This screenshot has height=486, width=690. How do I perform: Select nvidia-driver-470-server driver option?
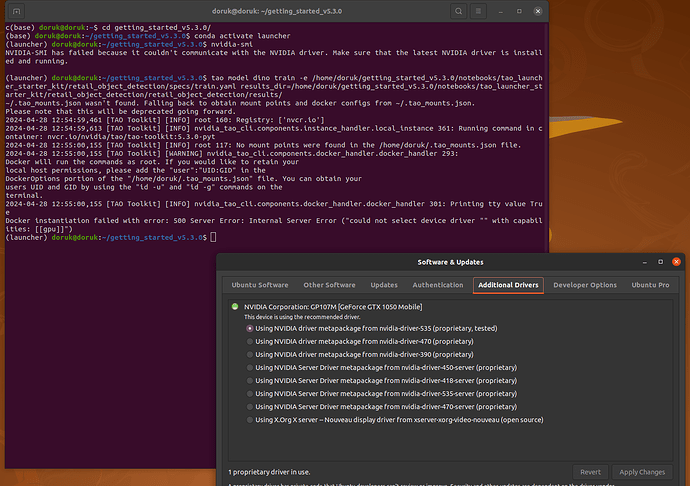tap(382, 407)
